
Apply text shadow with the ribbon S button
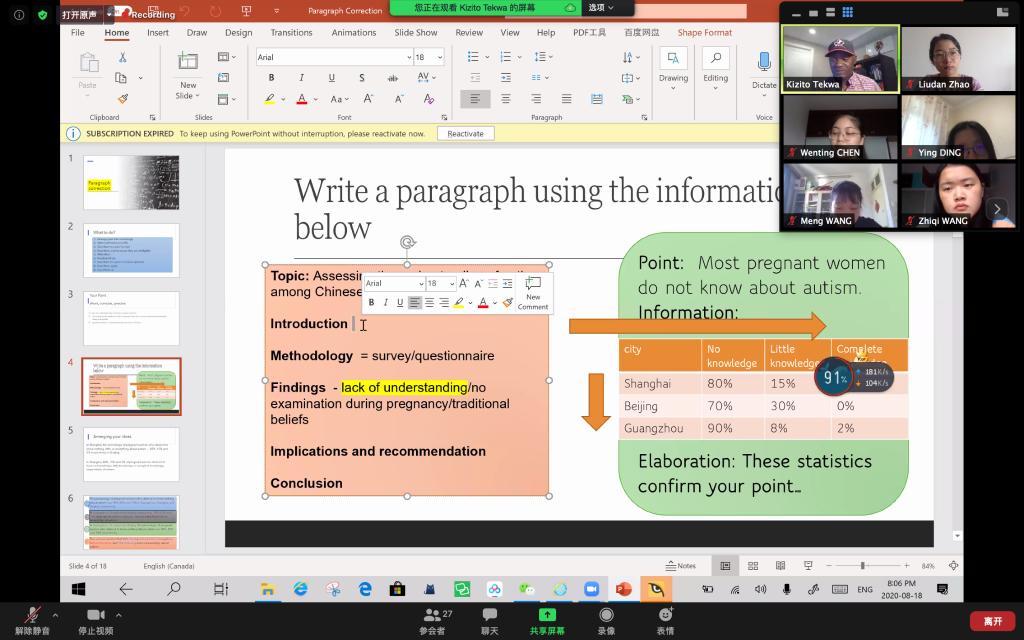361,78
